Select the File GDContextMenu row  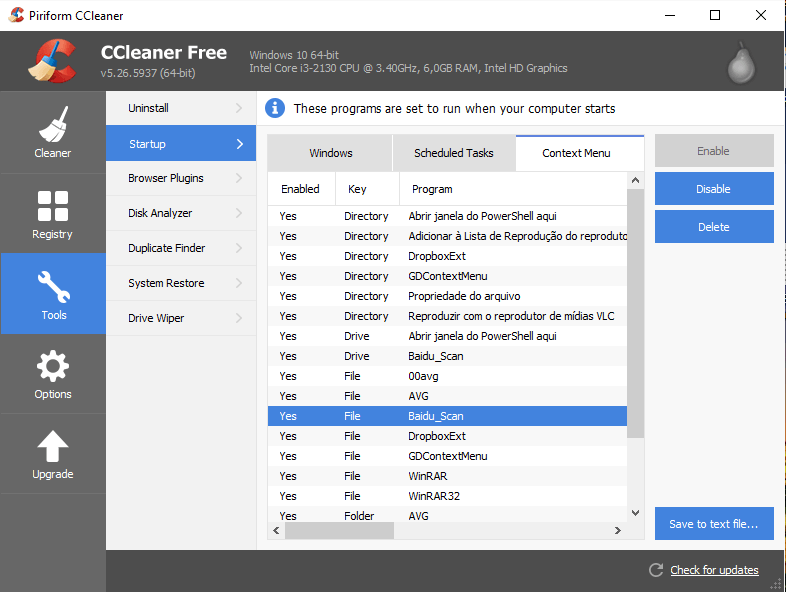coord(447,456)
